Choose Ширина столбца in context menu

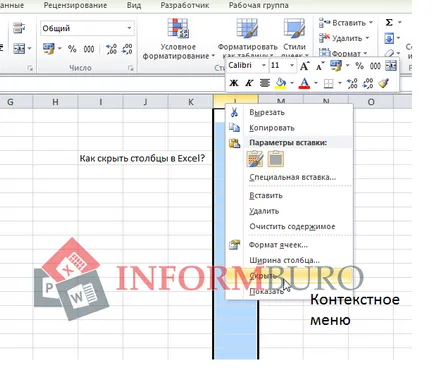(x=284, y=260)
